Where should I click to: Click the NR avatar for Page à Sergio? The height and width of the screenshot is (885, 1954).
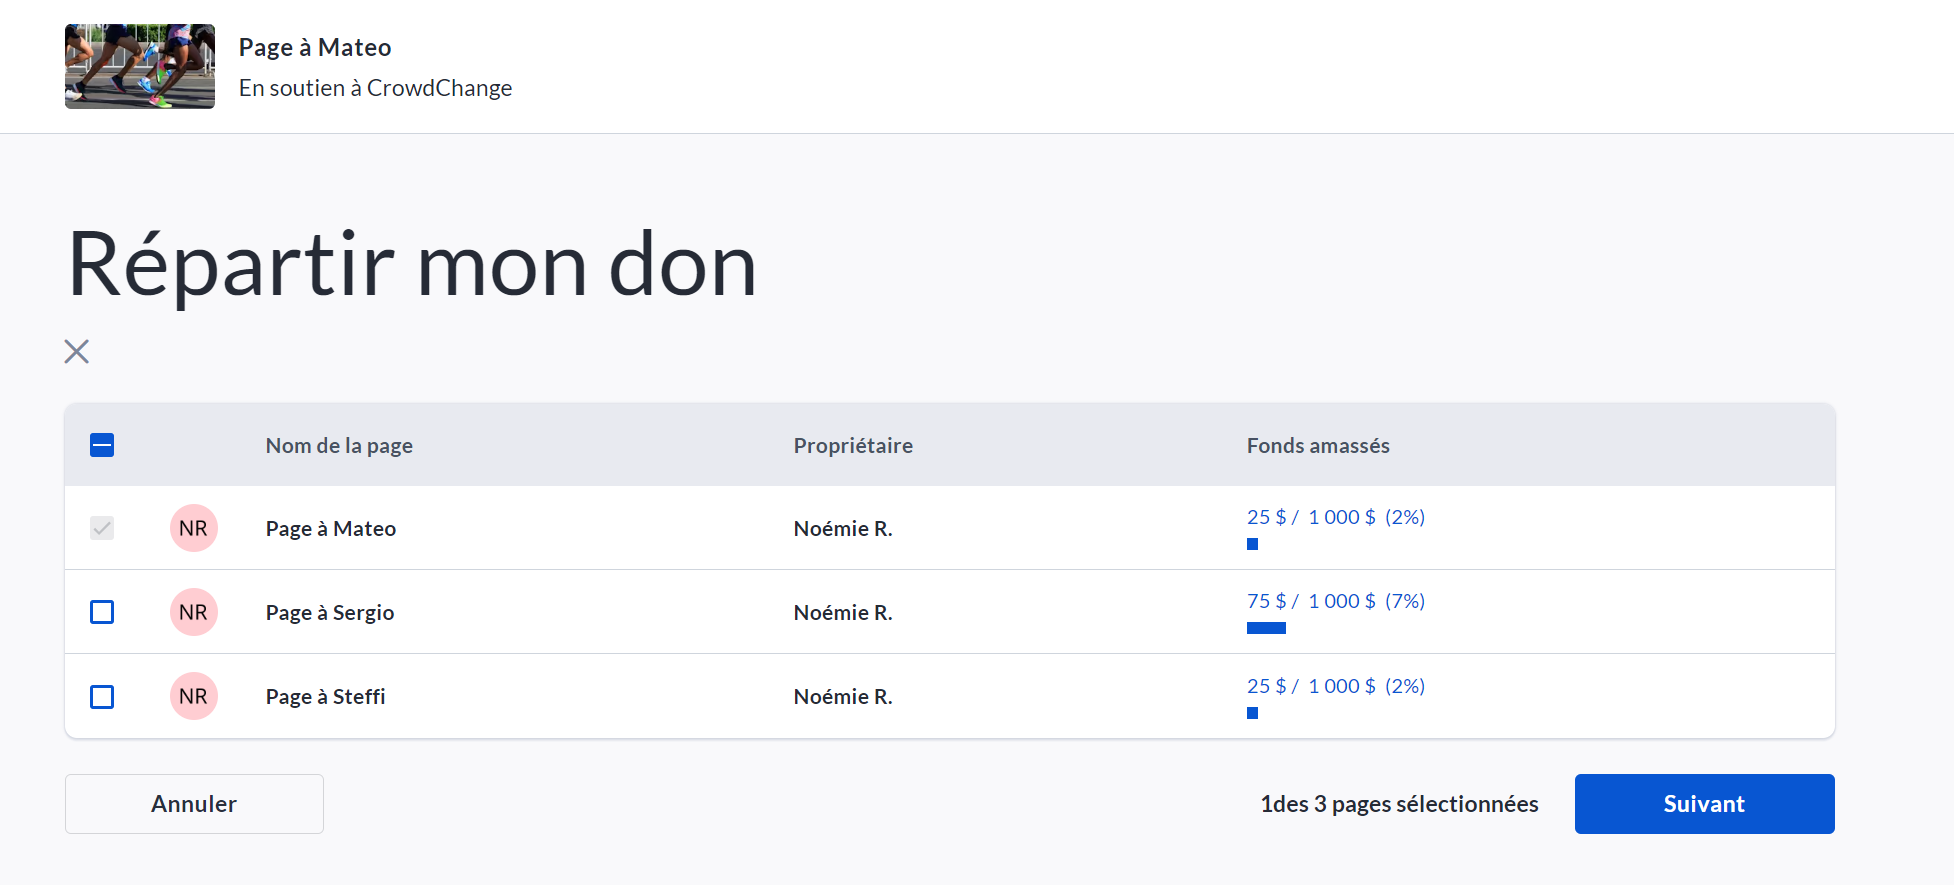[x=193, y=612]
